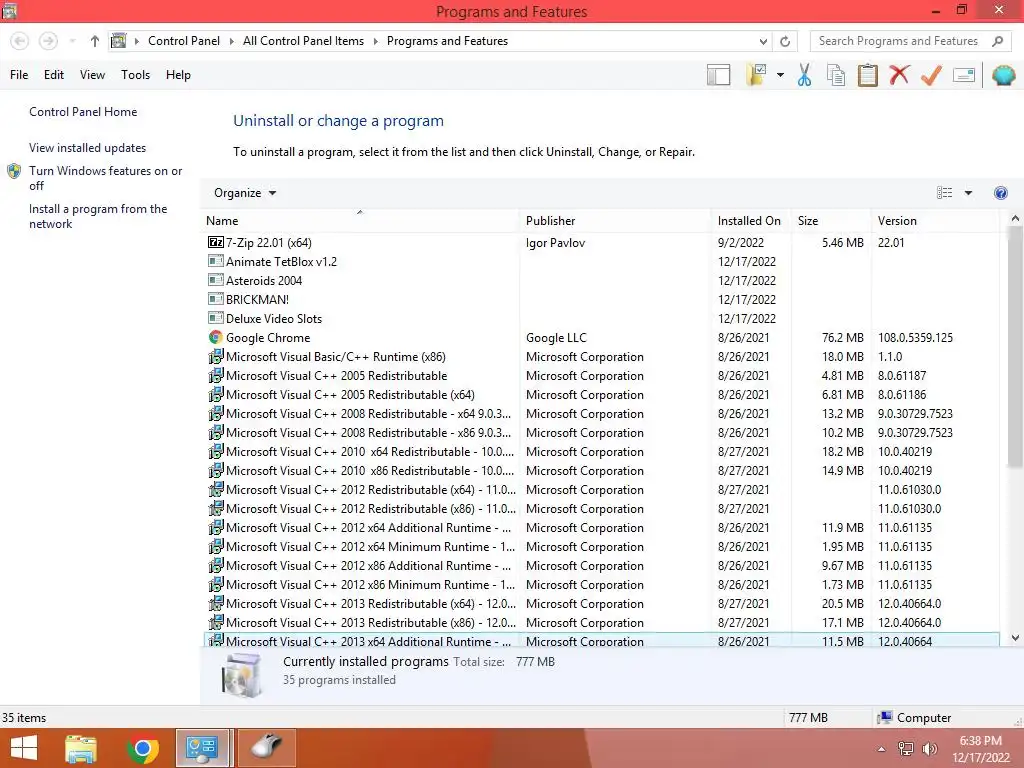The width and height of the screenshot is (1024, 768).
Task: Sort by the Name column header
Action: click(x=360, y=221)
